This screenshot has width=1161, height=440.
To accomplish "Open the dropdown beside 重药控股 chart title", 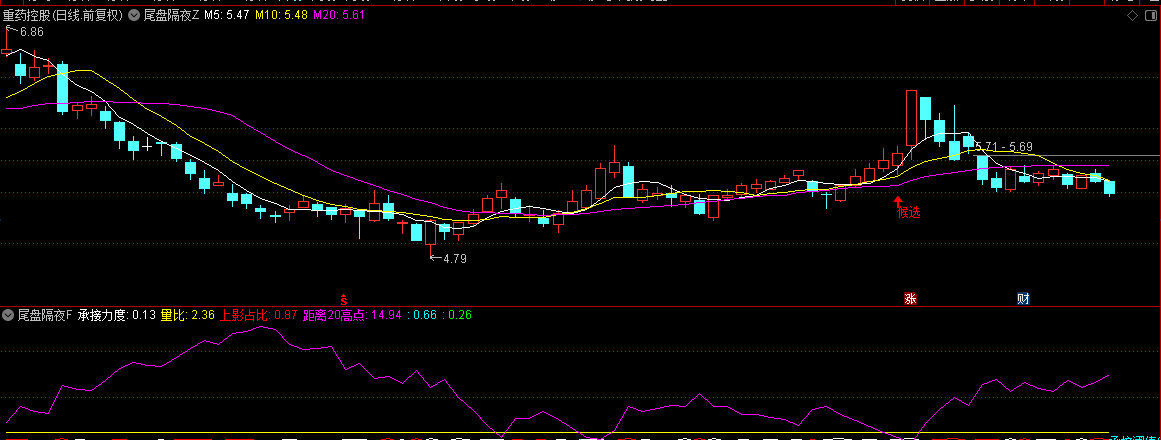I will tap(133, 14).
